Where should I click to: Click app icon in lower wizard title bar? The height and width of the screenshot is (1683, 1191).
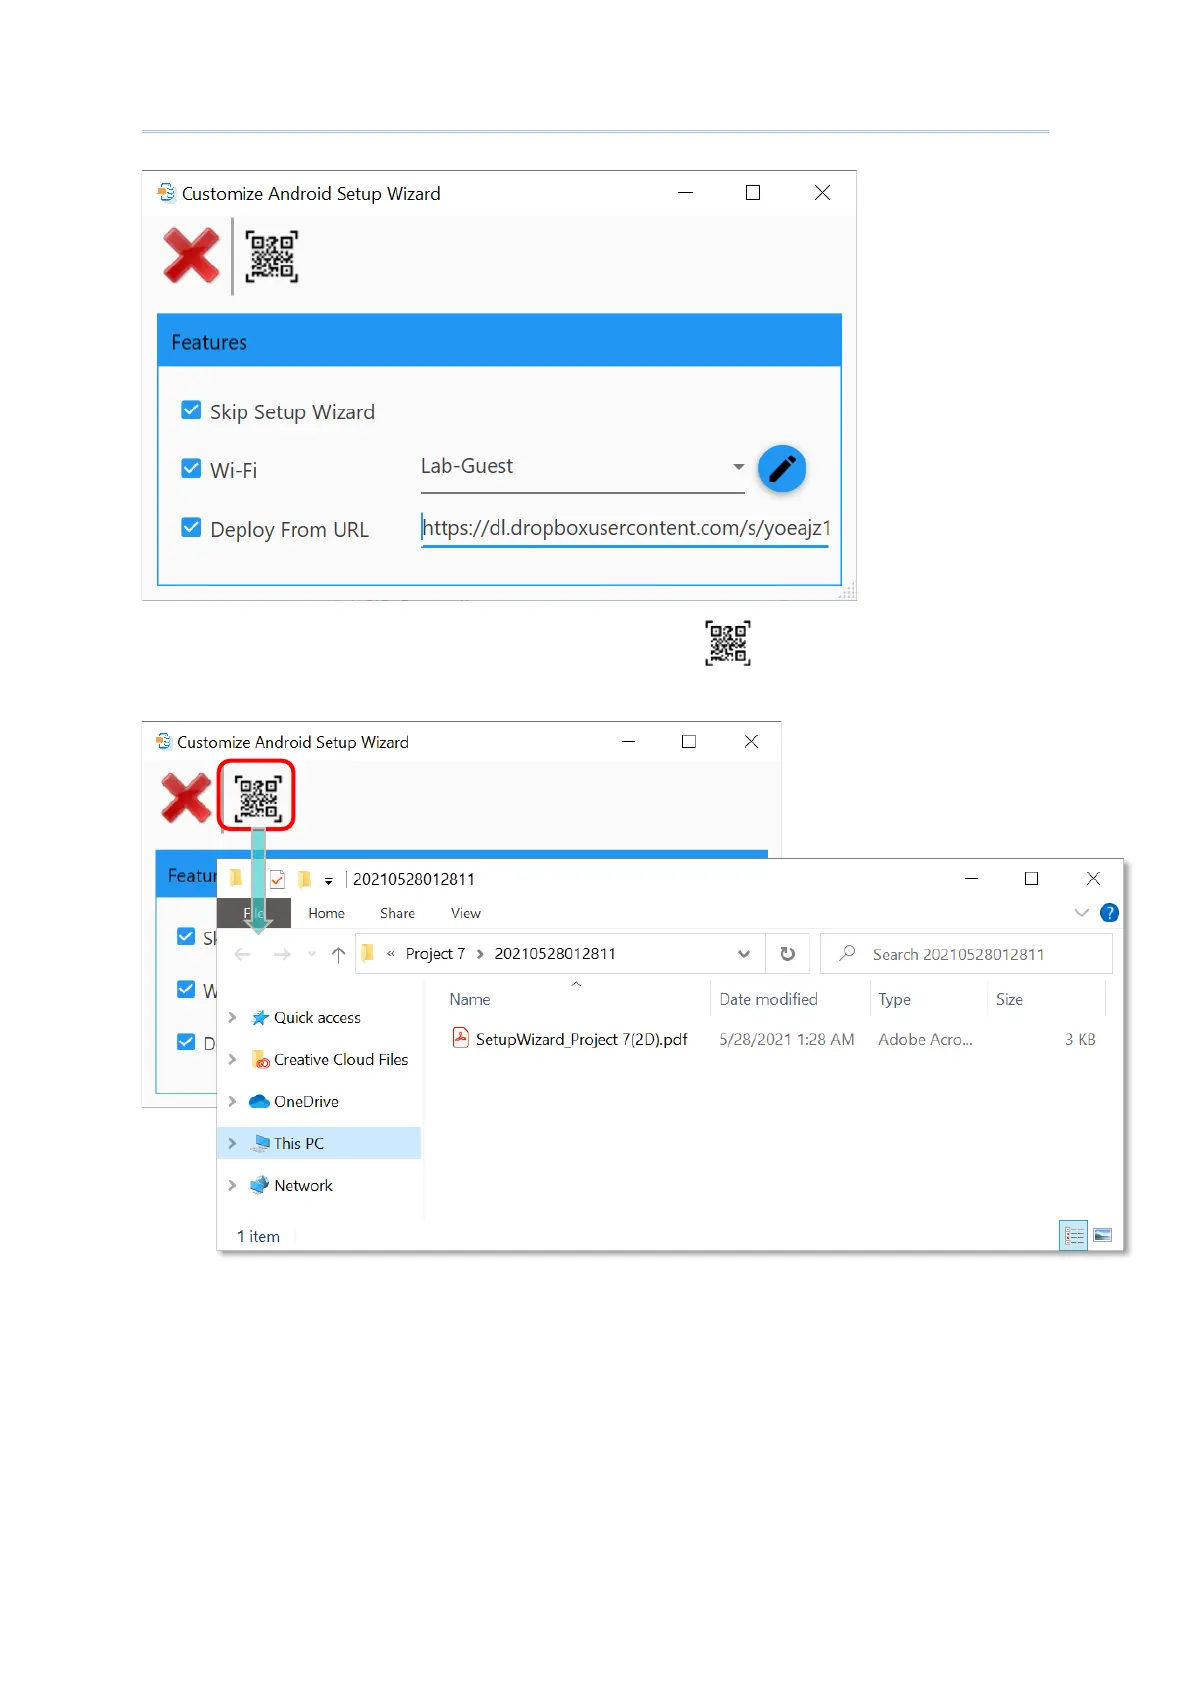(164, 742)
